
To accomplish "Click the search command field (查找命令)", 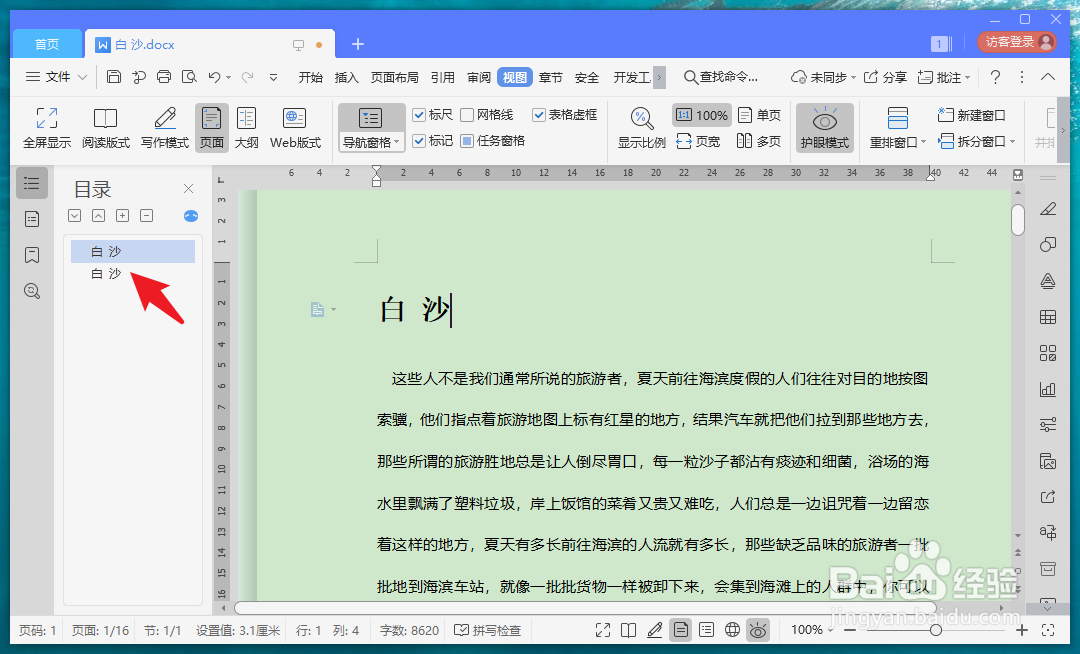I will (x=721, y=77).
